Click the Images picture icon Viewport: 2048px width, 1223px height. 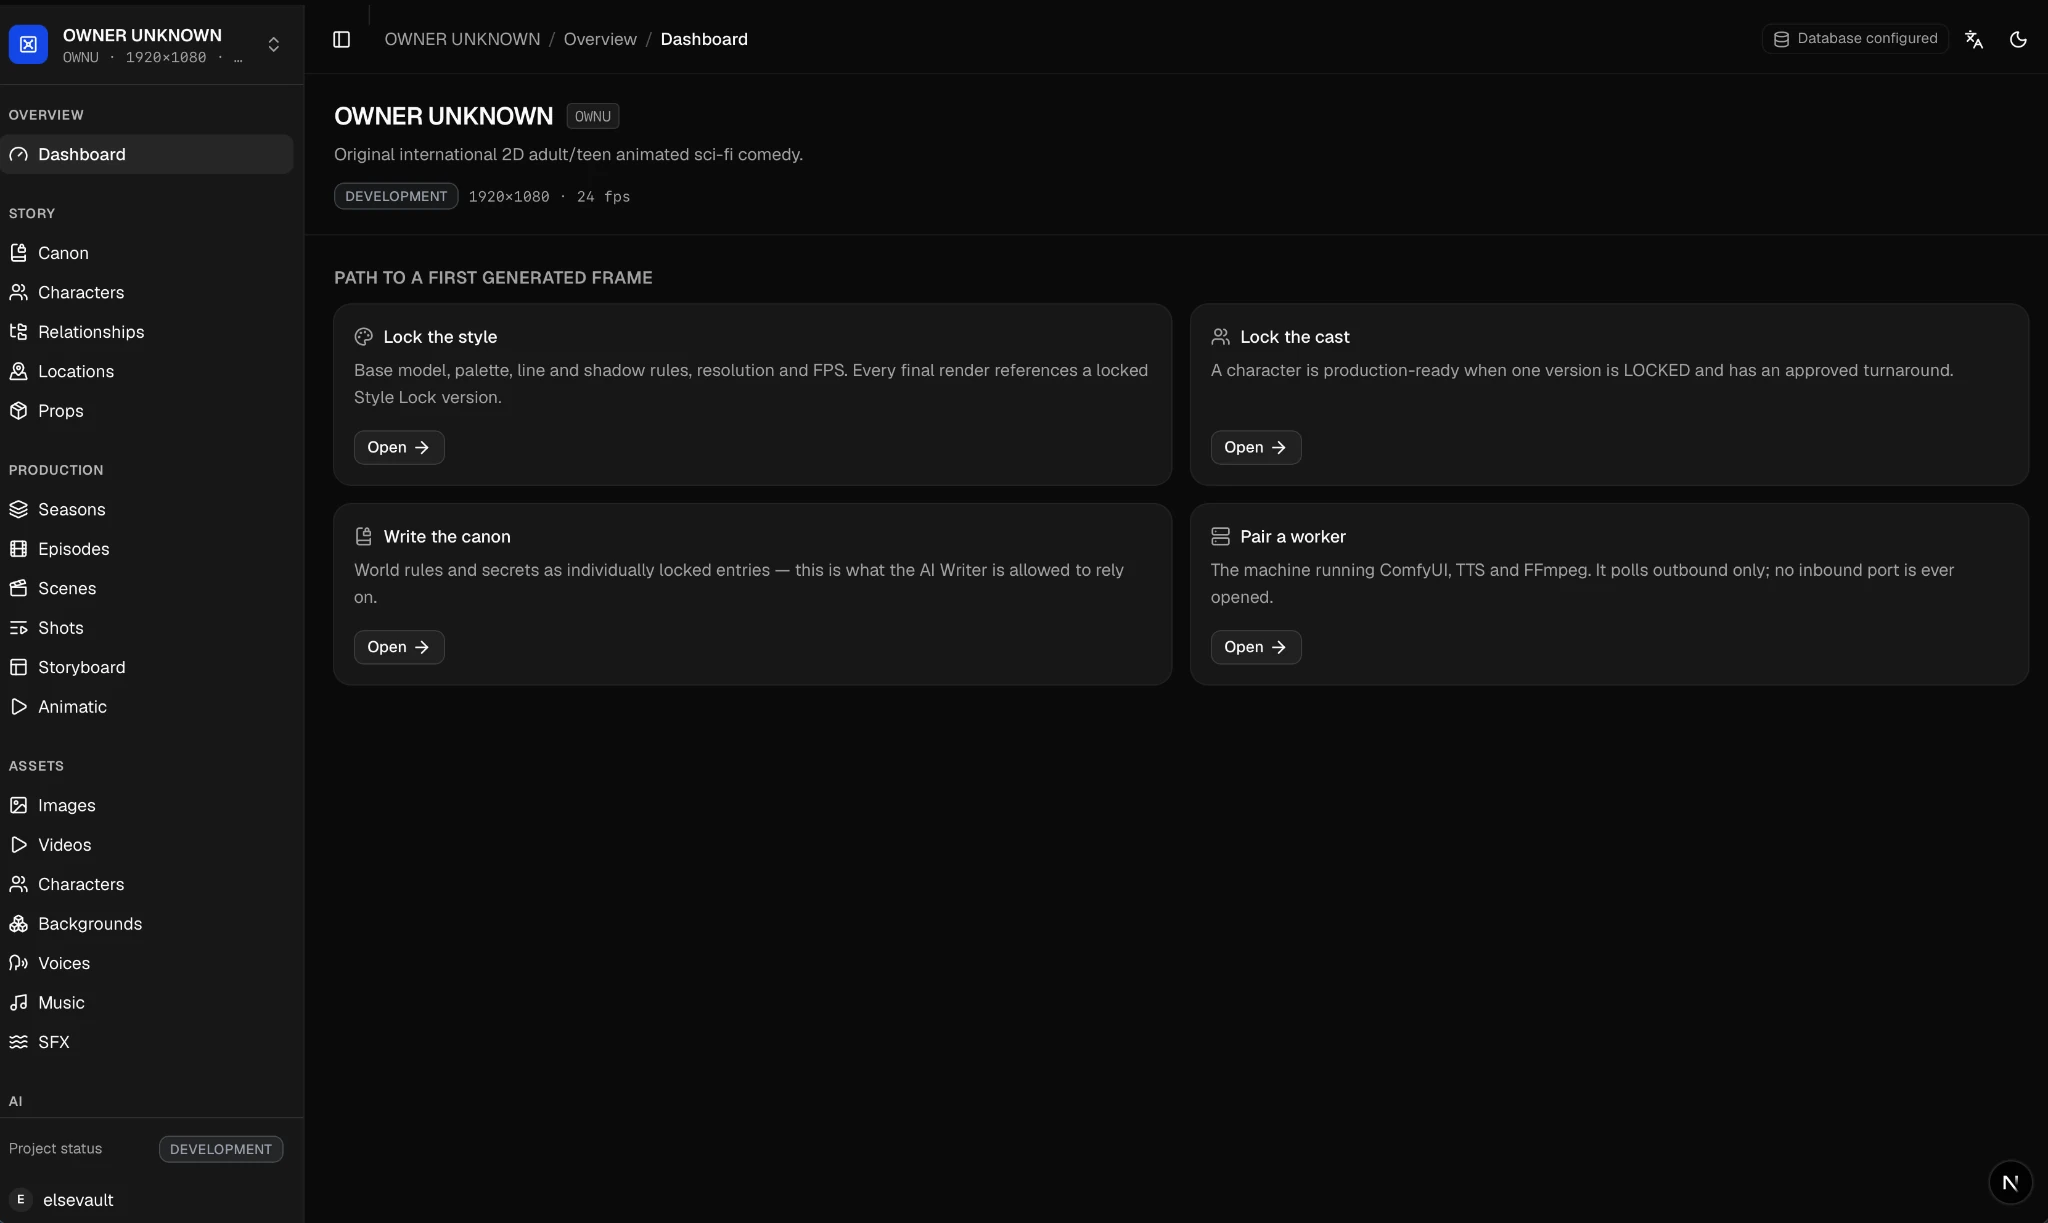pyautogui.click(x=18, y=805)
